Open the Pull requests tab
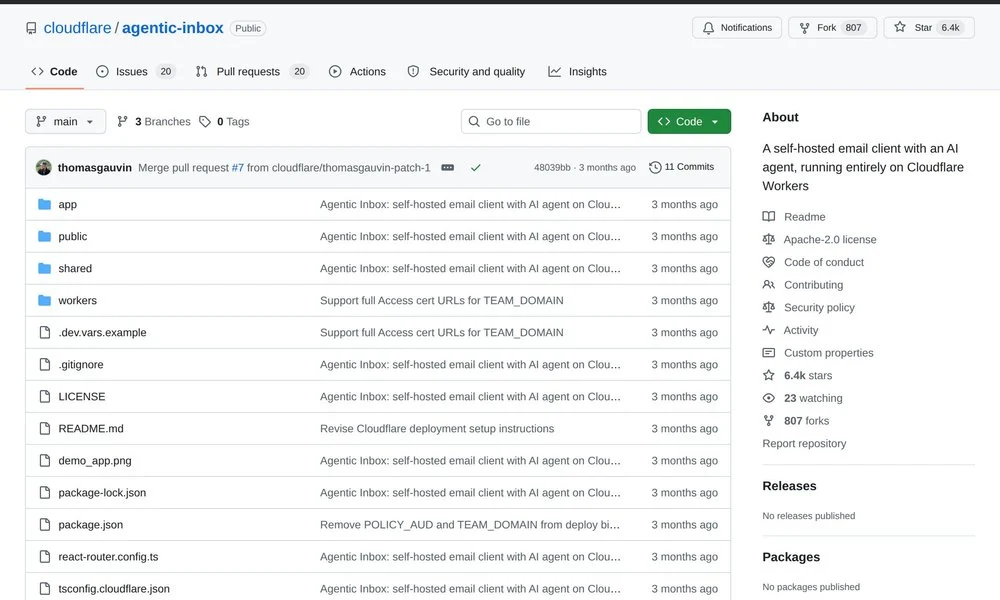 point(252,71)
